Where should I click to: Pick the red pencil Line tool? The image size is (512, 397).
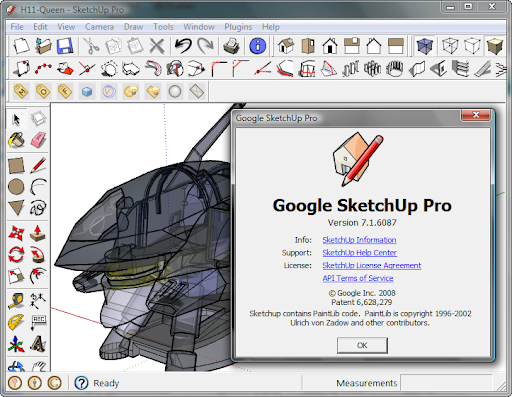pos(38,165)
